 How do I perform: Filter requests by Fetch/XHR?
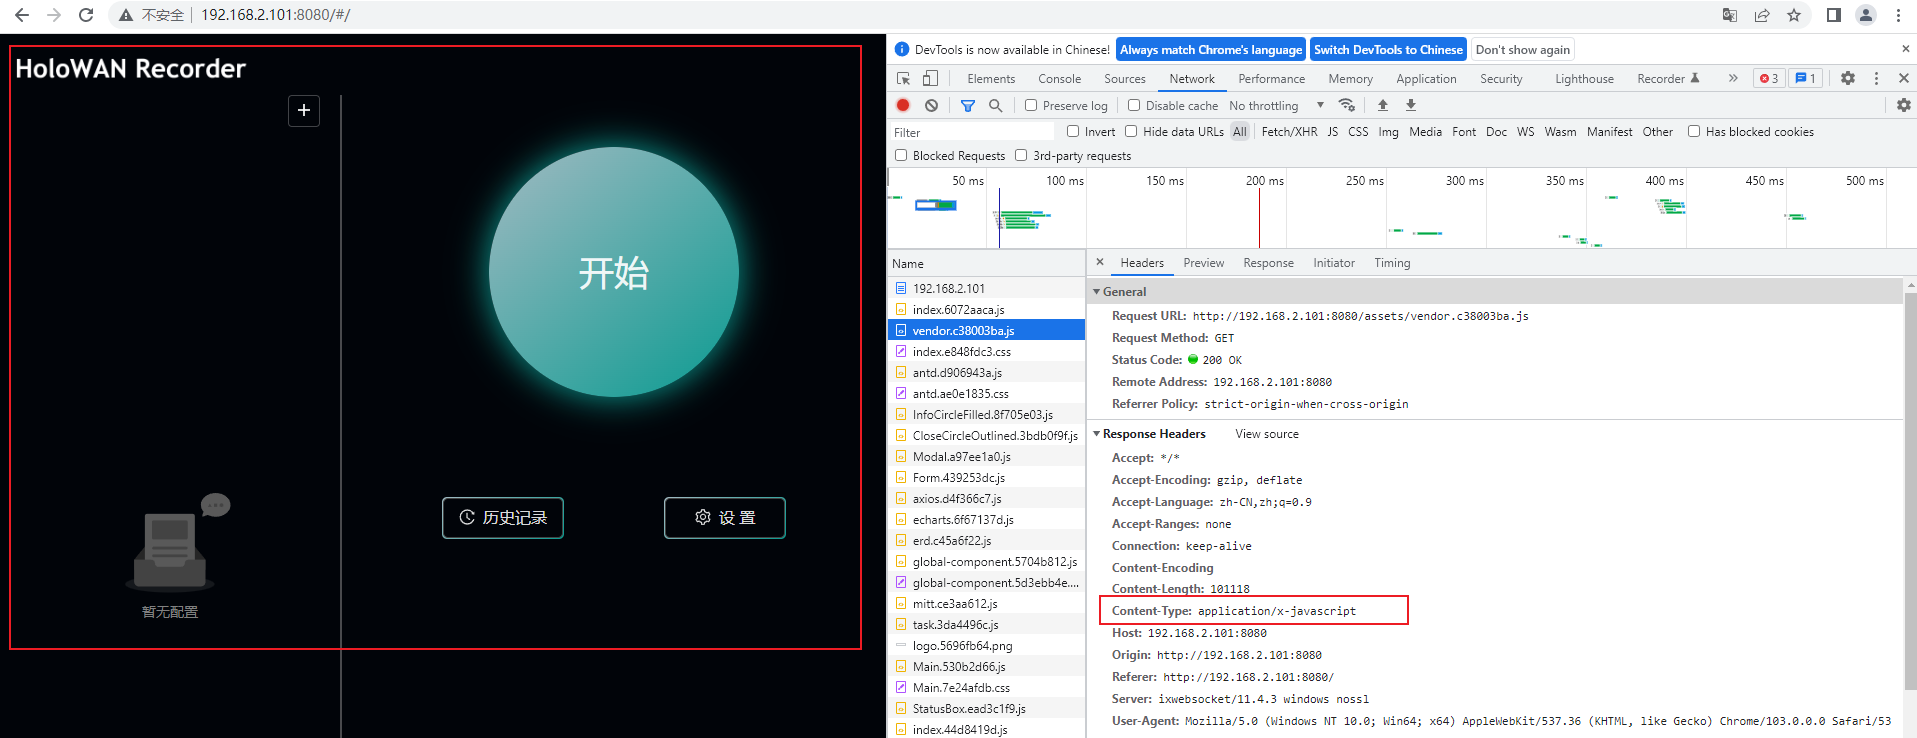click(x=1289, y=131)
